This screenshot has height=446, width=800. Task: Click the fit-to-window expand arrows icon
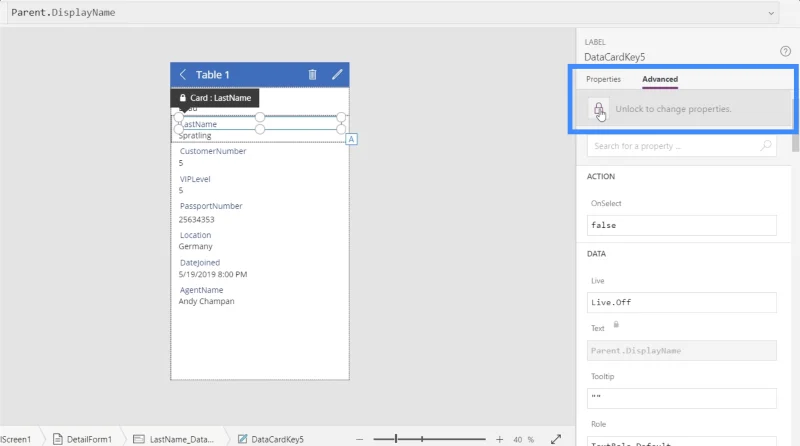tap(556, 439)
